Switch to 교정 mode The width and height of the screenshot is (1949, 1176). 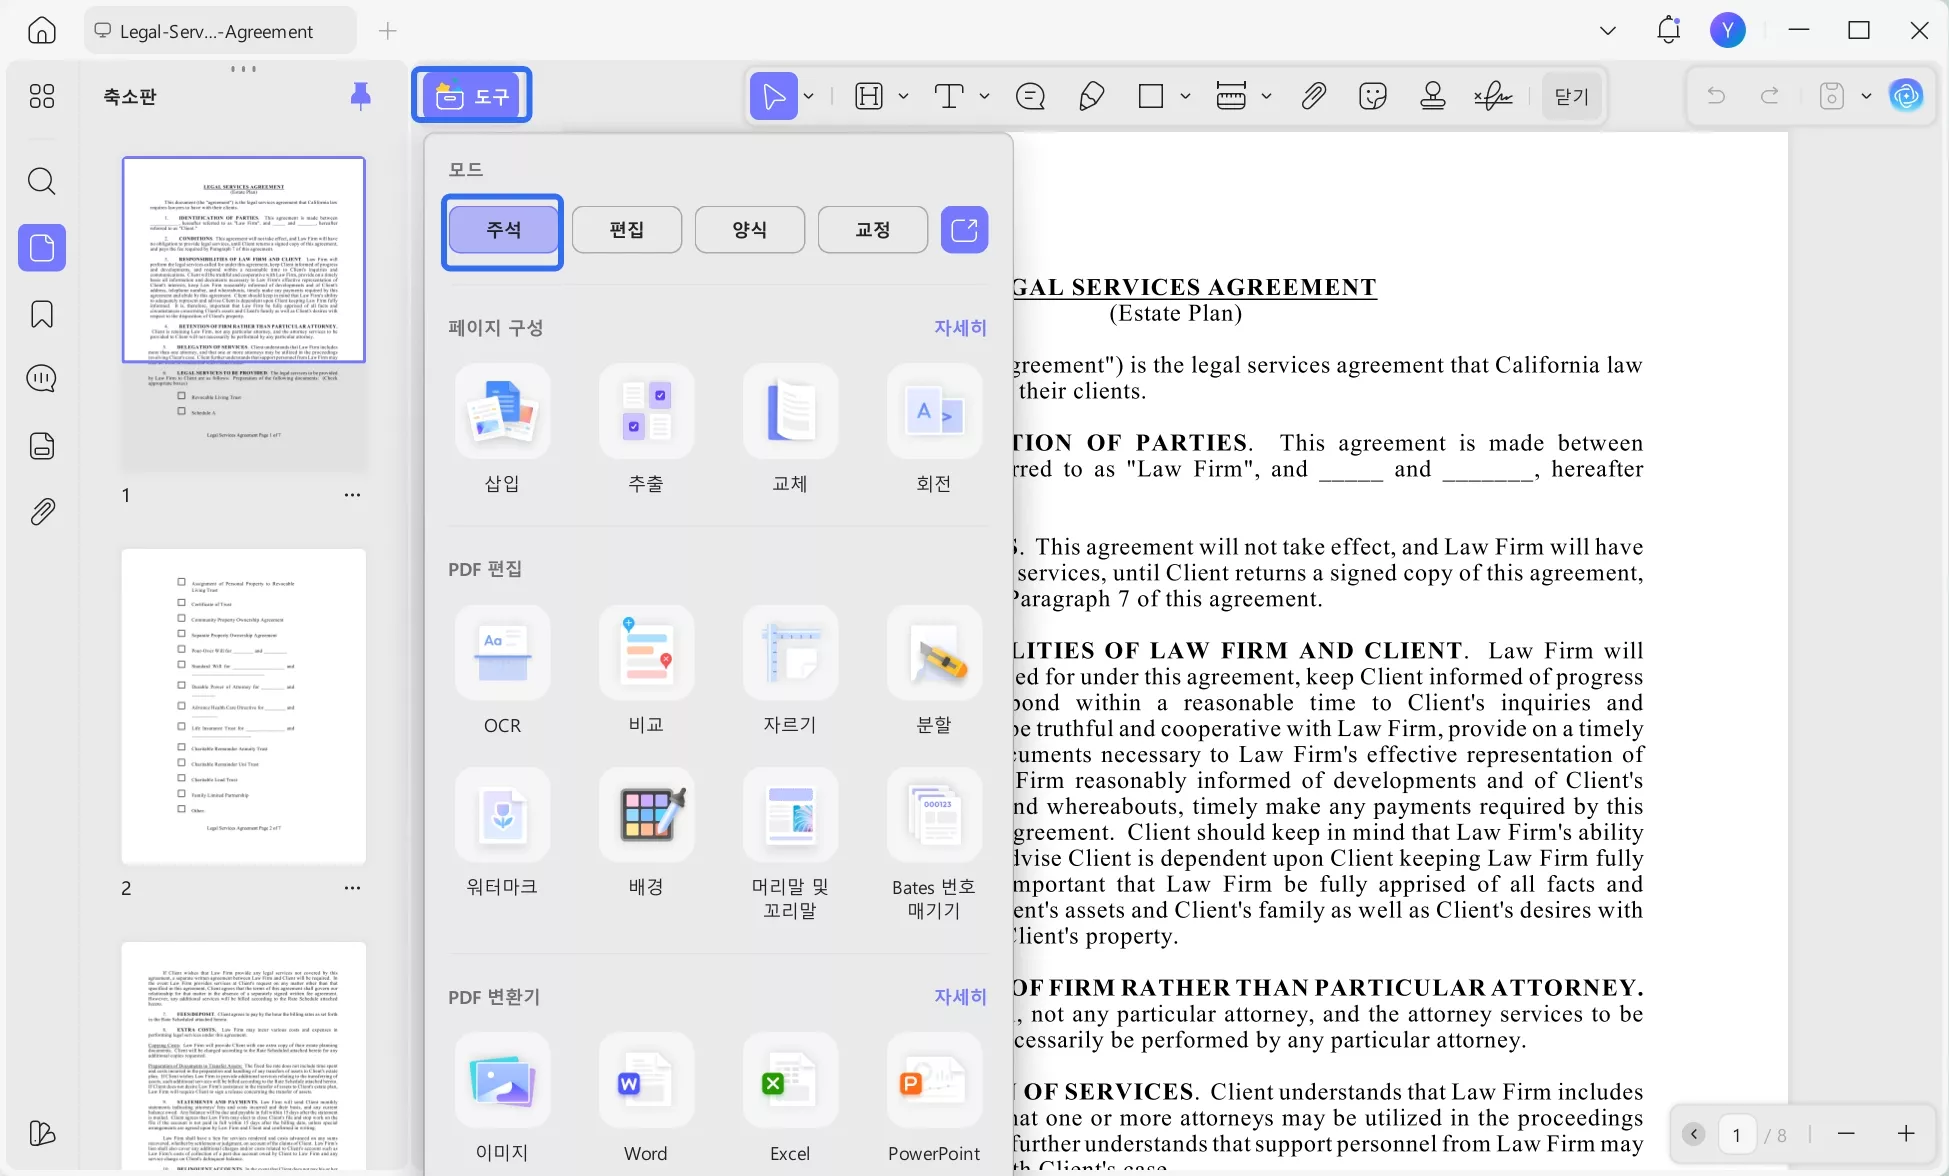point(871,229)
